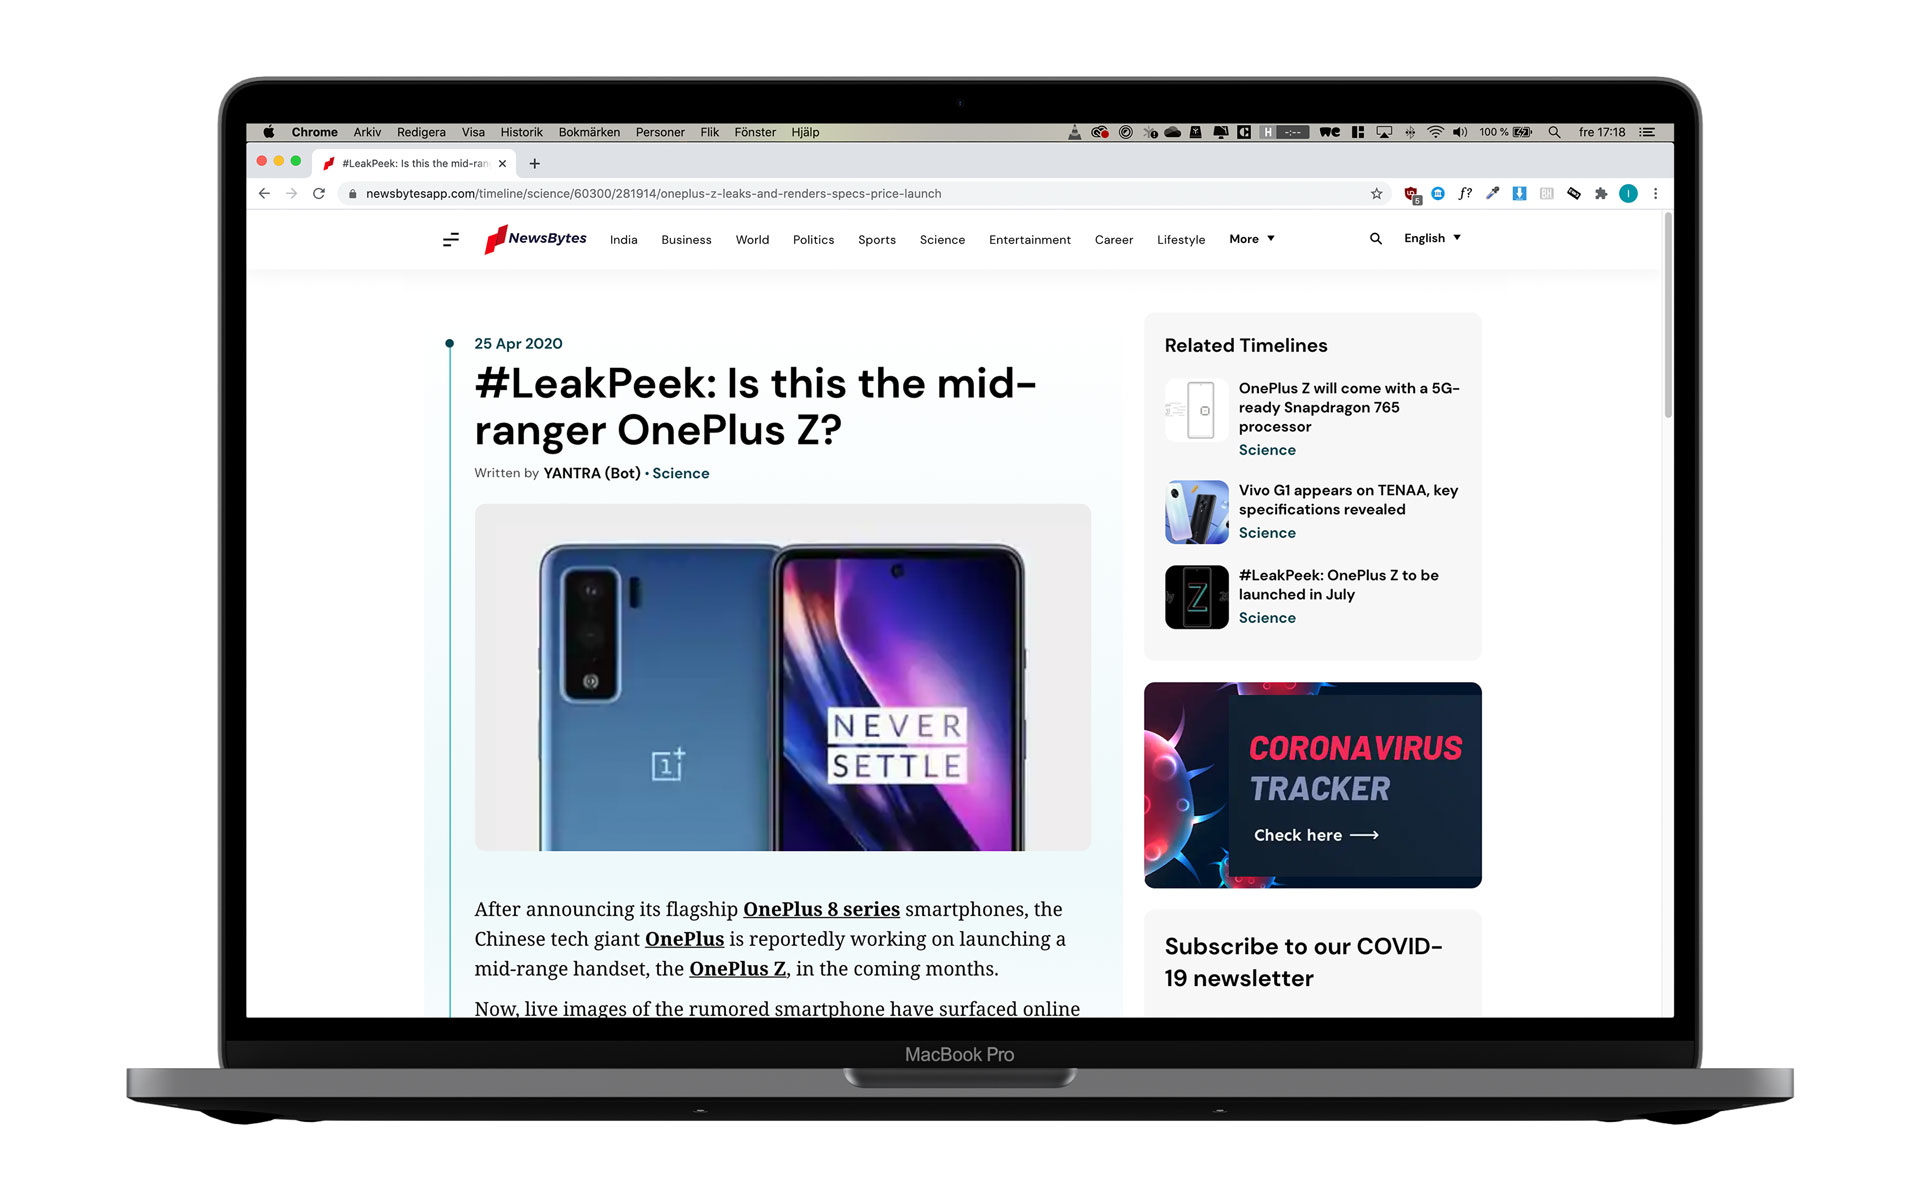1920x1200 pixels.
Task: Open the Historik menu in menu bar
Action: 521,132
